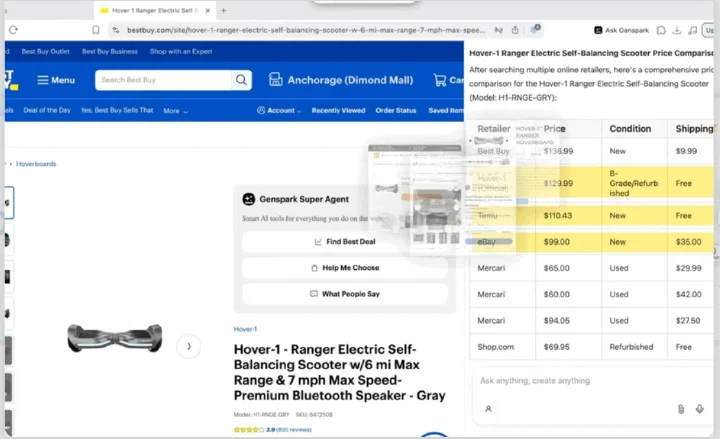This screenshot has width=720, height=439.
Task: Open Recently Viewed
Action: click(338, 110)
